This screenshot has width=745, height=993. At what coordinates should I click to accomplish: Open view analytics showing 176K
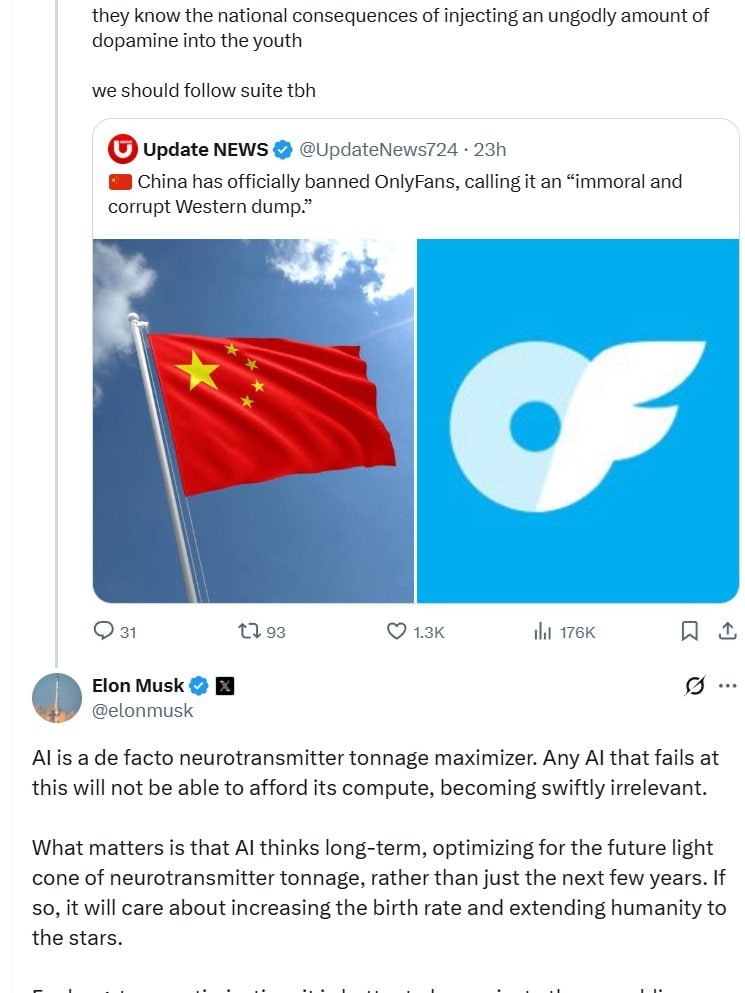pos(543,631)
